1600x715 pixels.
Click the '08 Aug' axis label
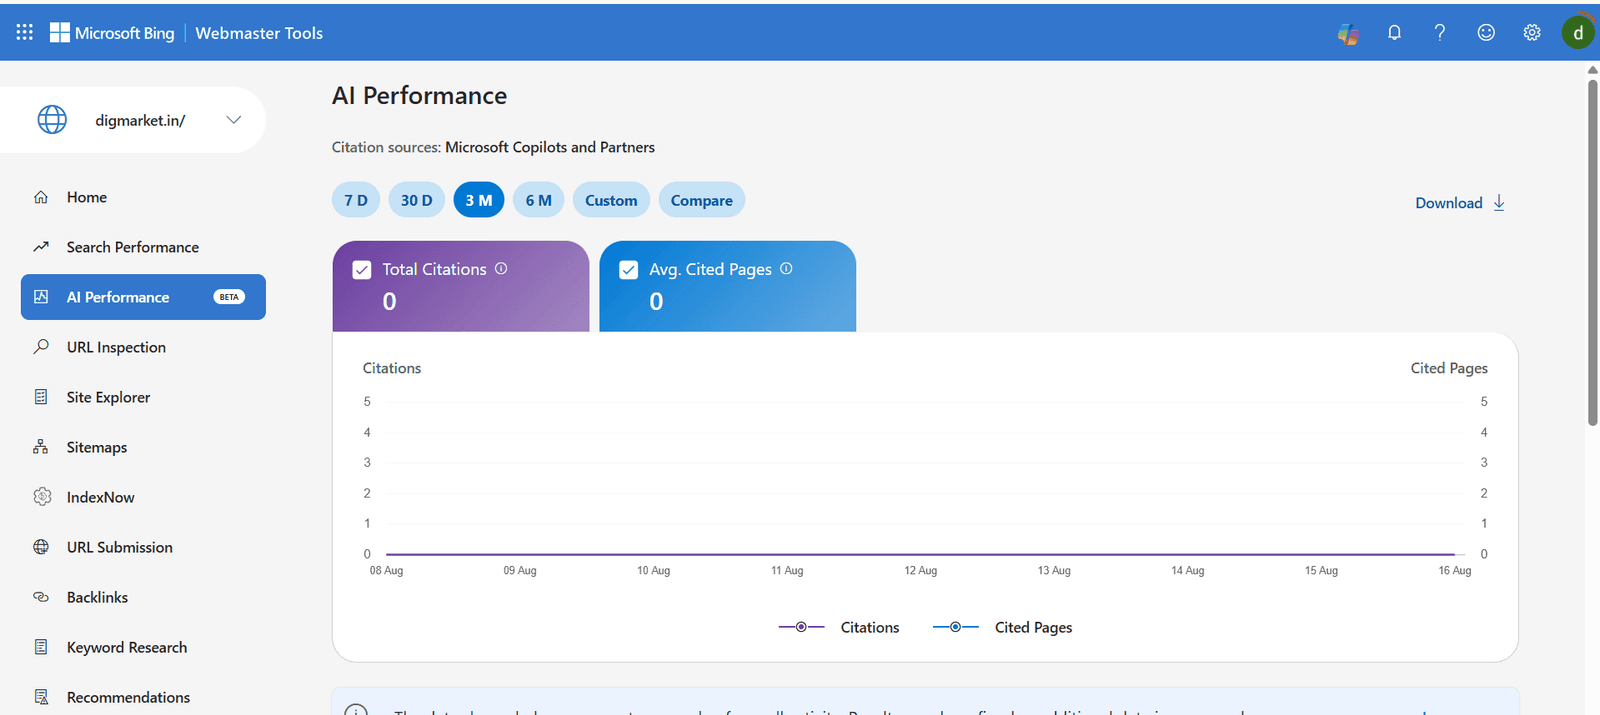click(x=386, y=571)
